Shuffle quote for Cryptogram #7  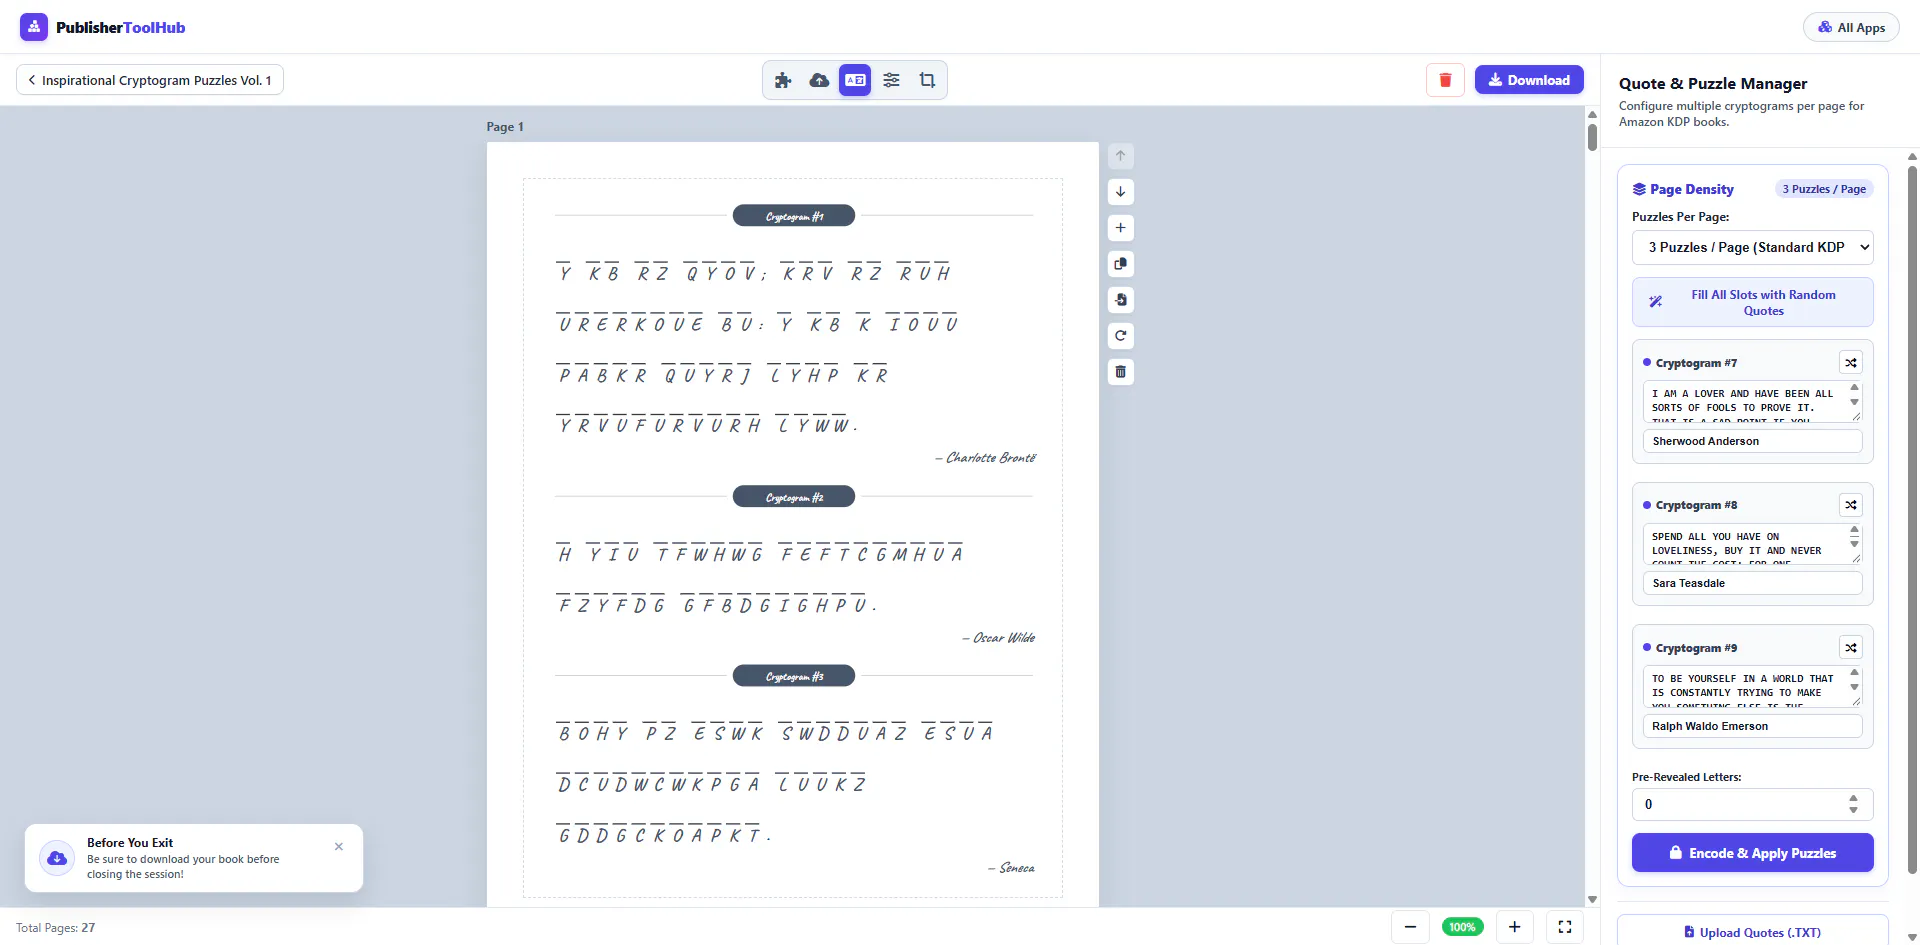coord(1850,363)
